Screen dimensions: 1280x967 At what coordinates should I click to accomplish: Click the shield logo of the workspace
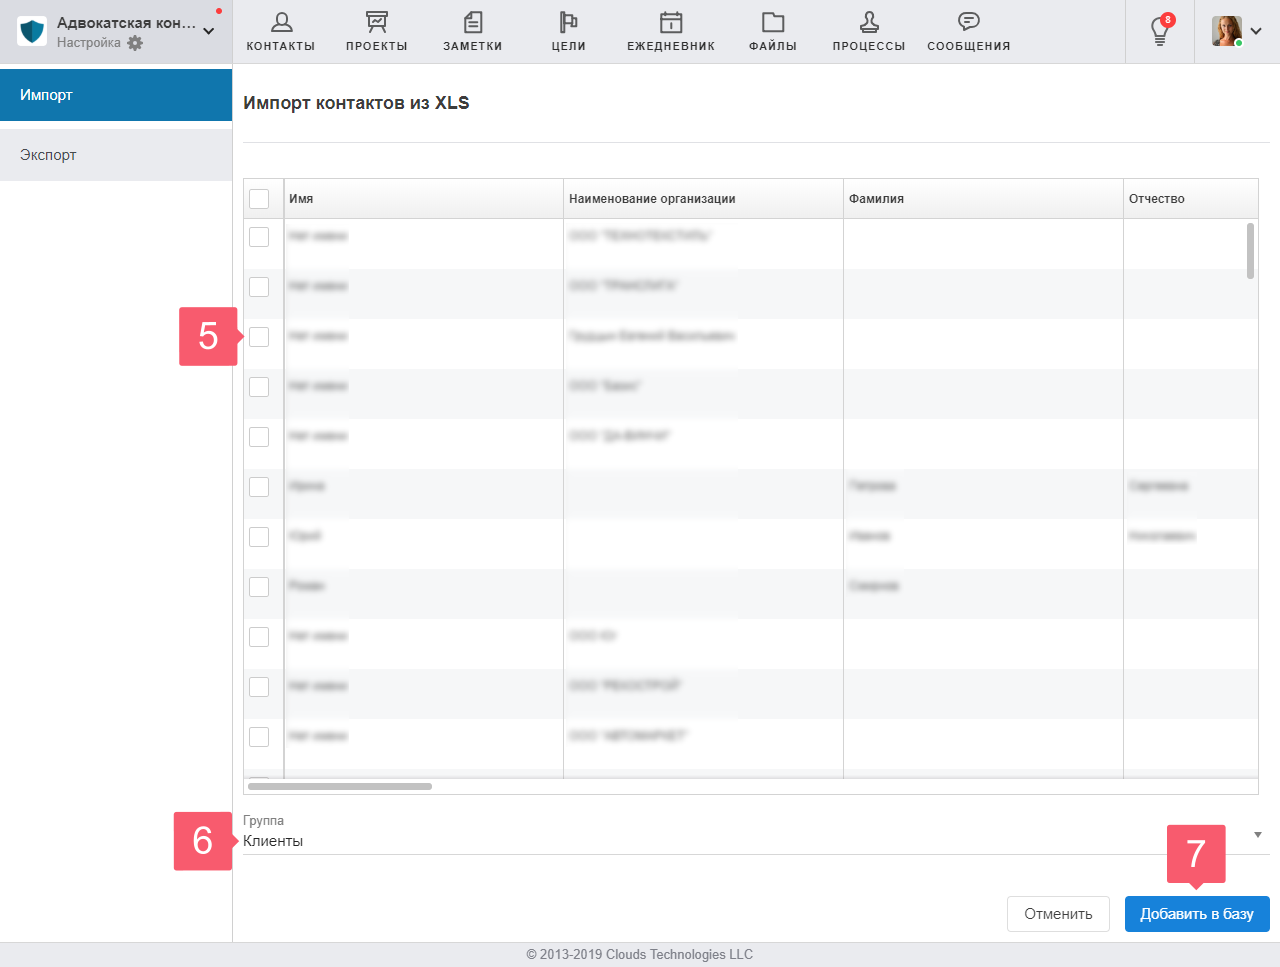[x=33, y=31]
